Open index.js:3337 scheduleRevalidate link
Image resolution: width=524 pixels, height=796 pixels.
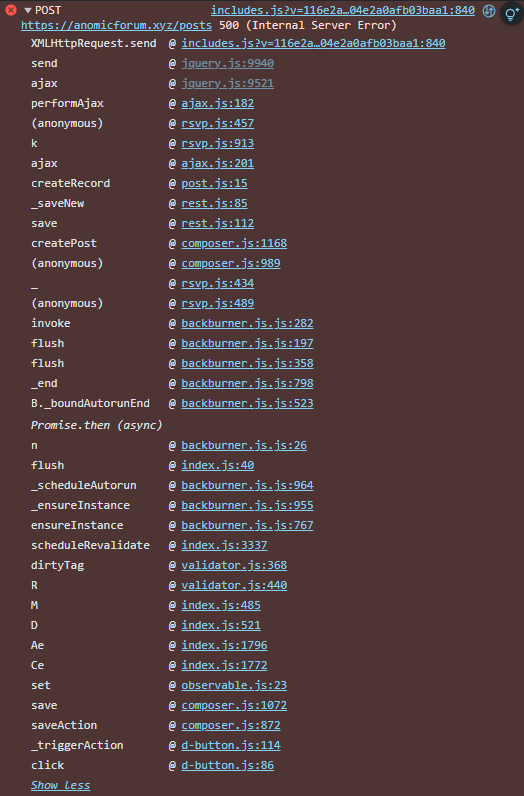click(224, 545)
